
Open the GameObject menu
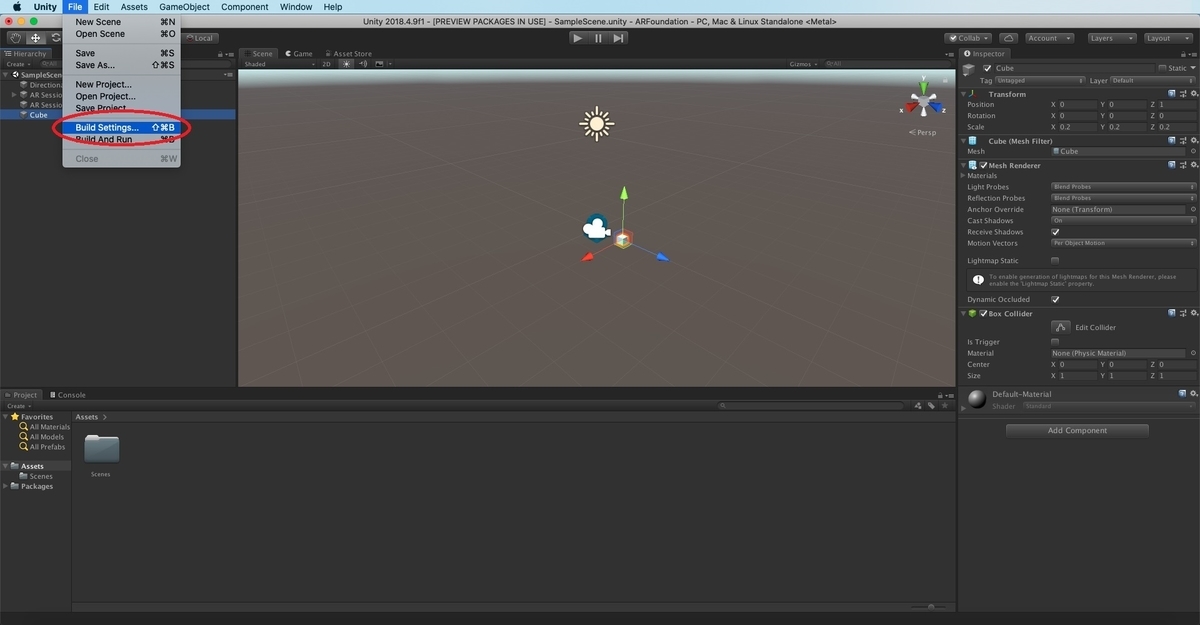184,7
